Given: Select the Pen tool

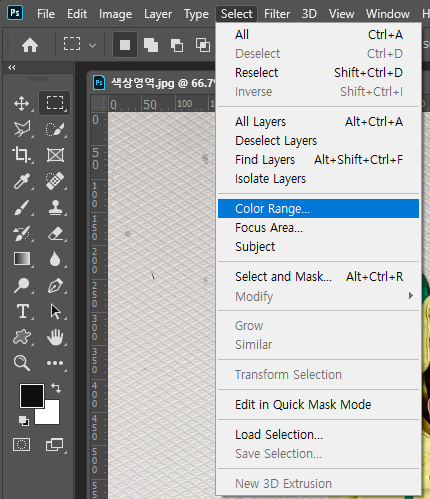Looking at the screenshot, I should tap(55, 285).
